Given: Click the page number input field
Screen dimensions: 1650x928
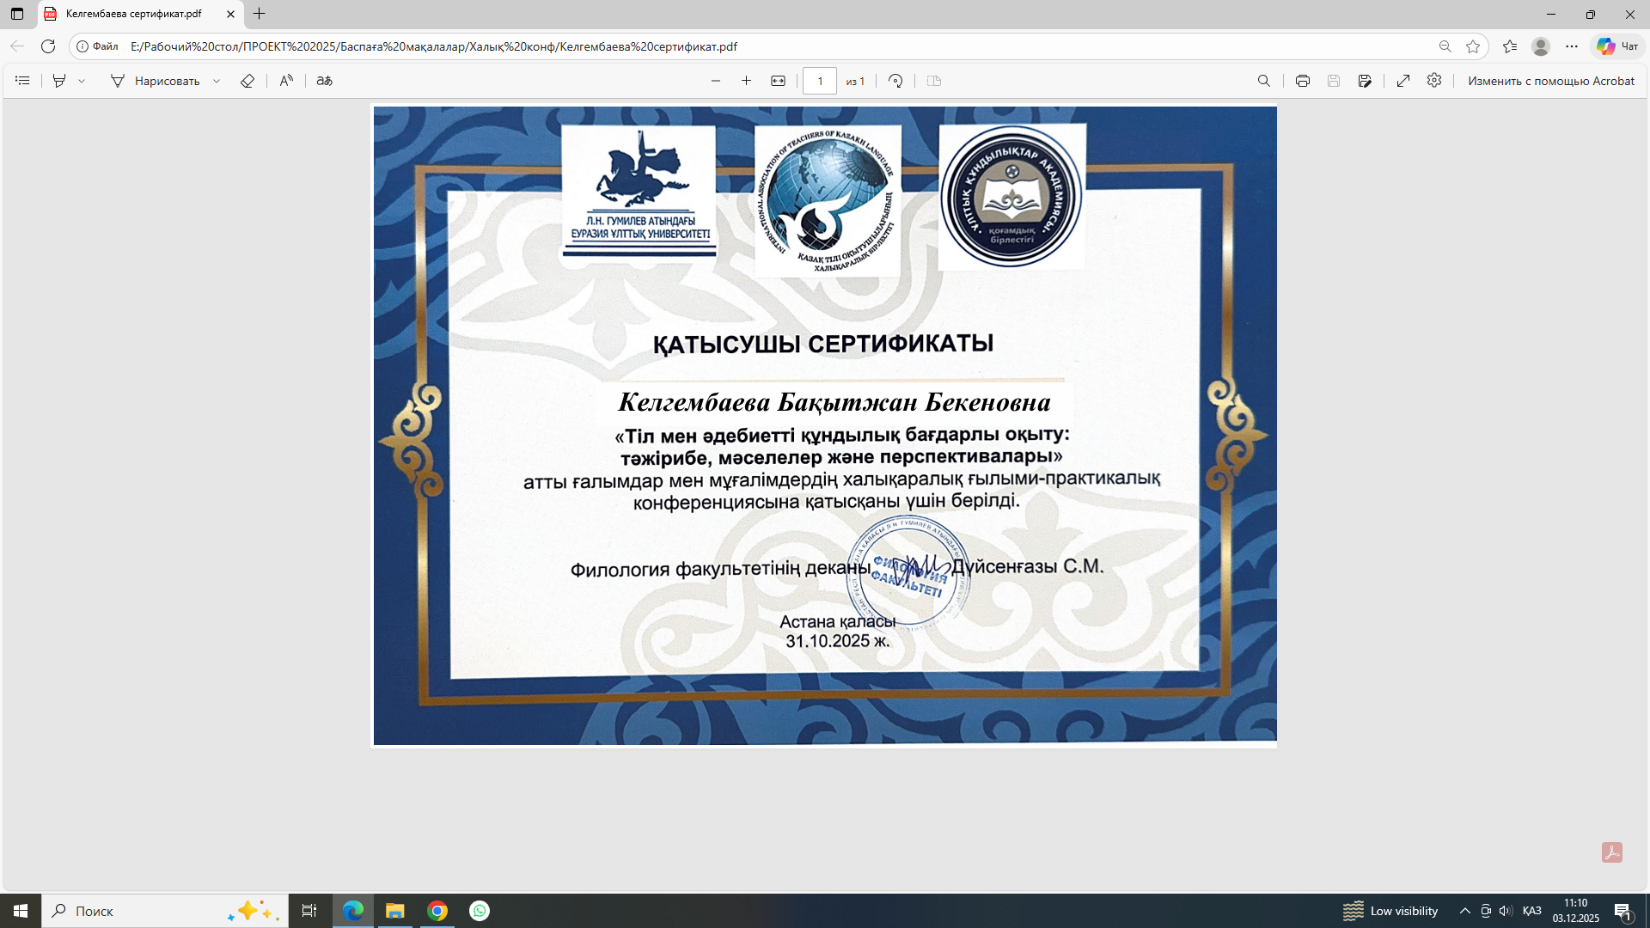Looking at the screenshot, I should click(819, 81).
